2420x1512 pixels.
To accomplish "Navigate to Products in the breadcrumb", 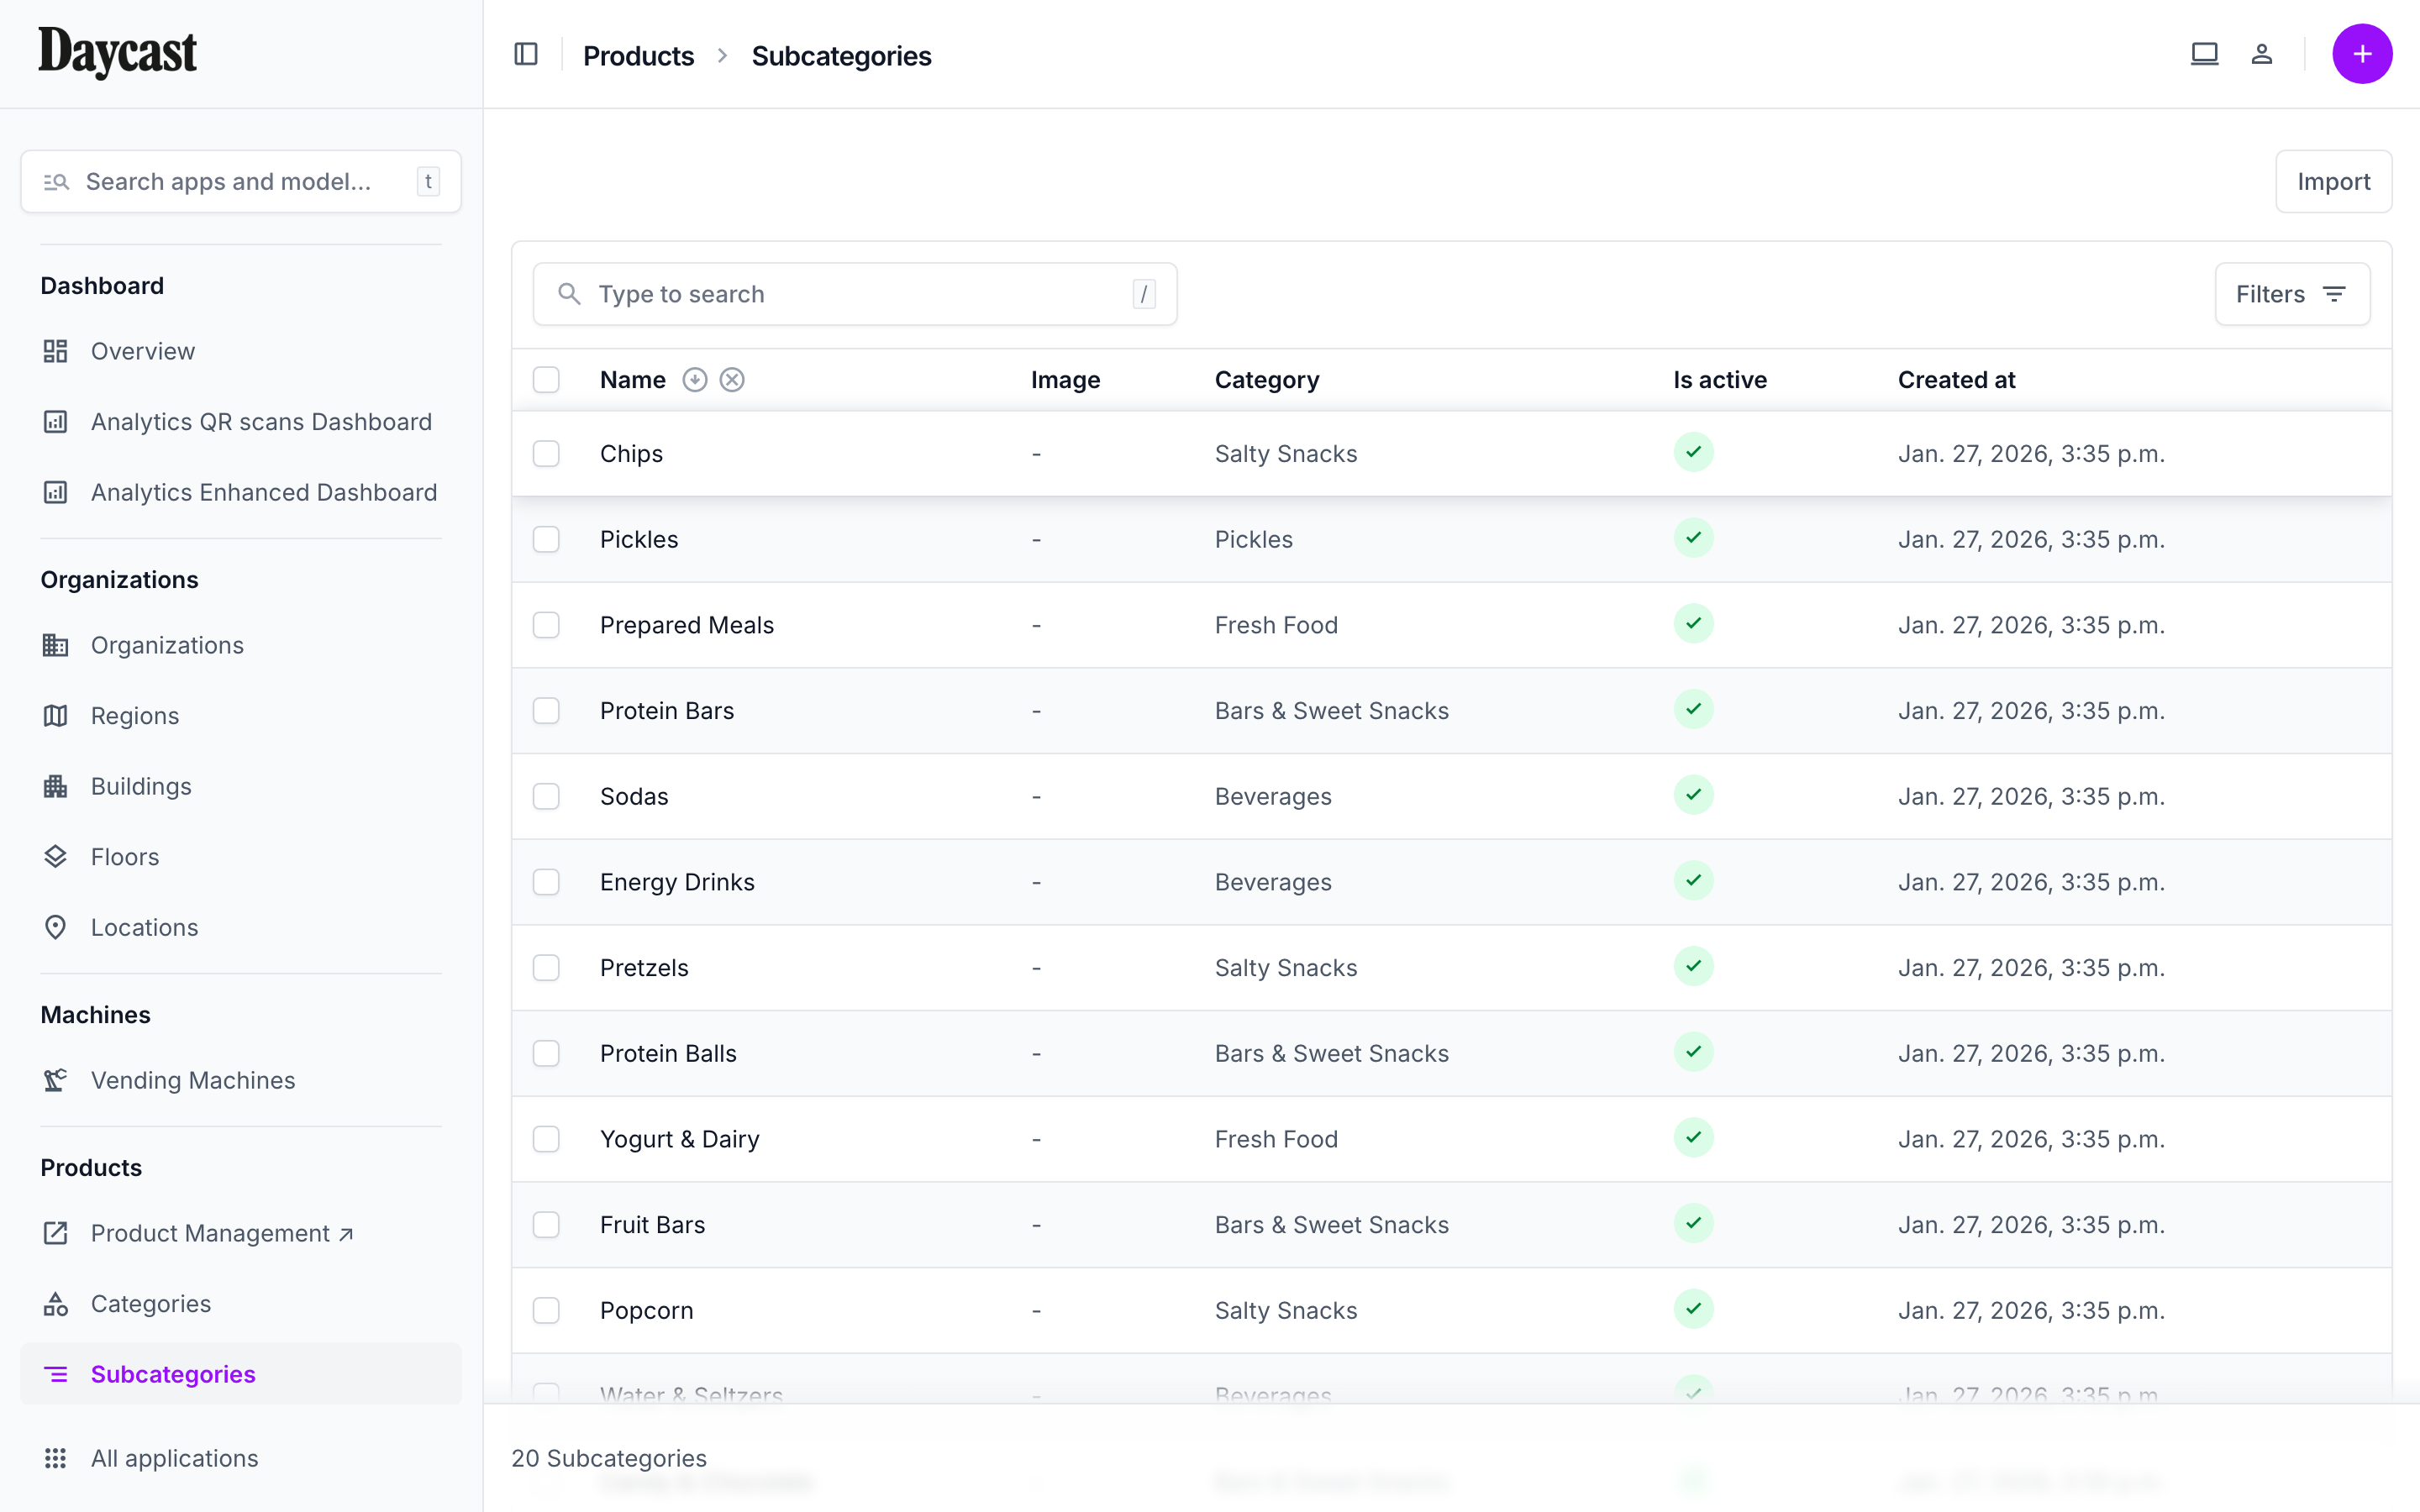I will (x=638, y=56).
